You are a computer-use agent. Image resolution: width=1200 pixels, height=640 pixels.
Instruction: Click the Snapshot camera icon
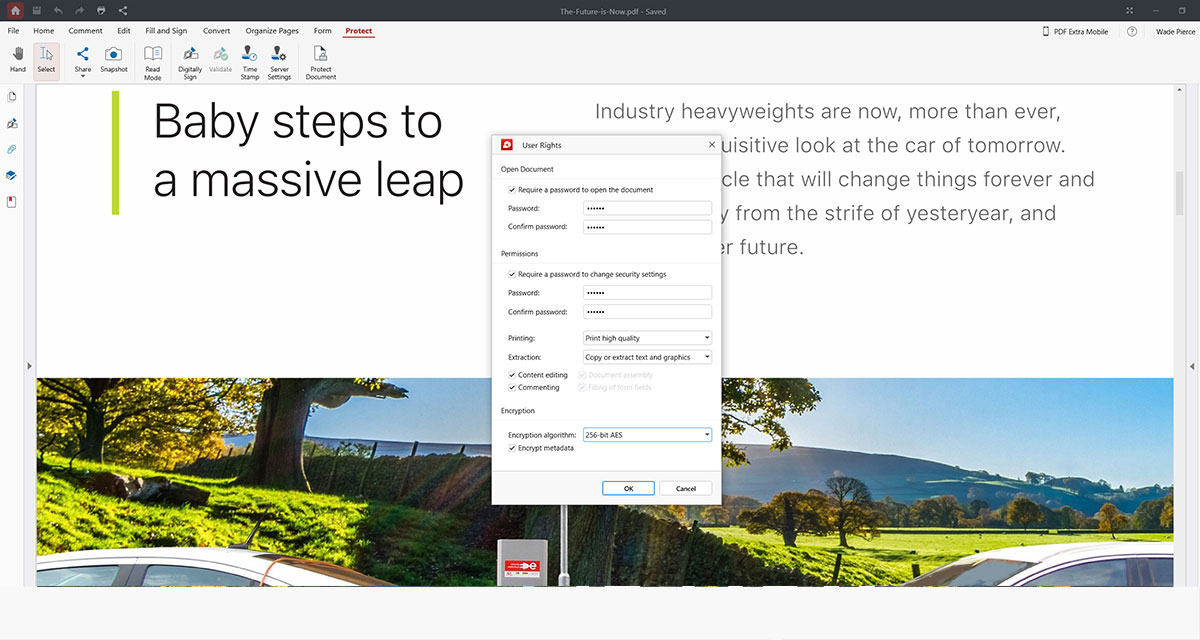pyautogui.click(x=114, y=56)
